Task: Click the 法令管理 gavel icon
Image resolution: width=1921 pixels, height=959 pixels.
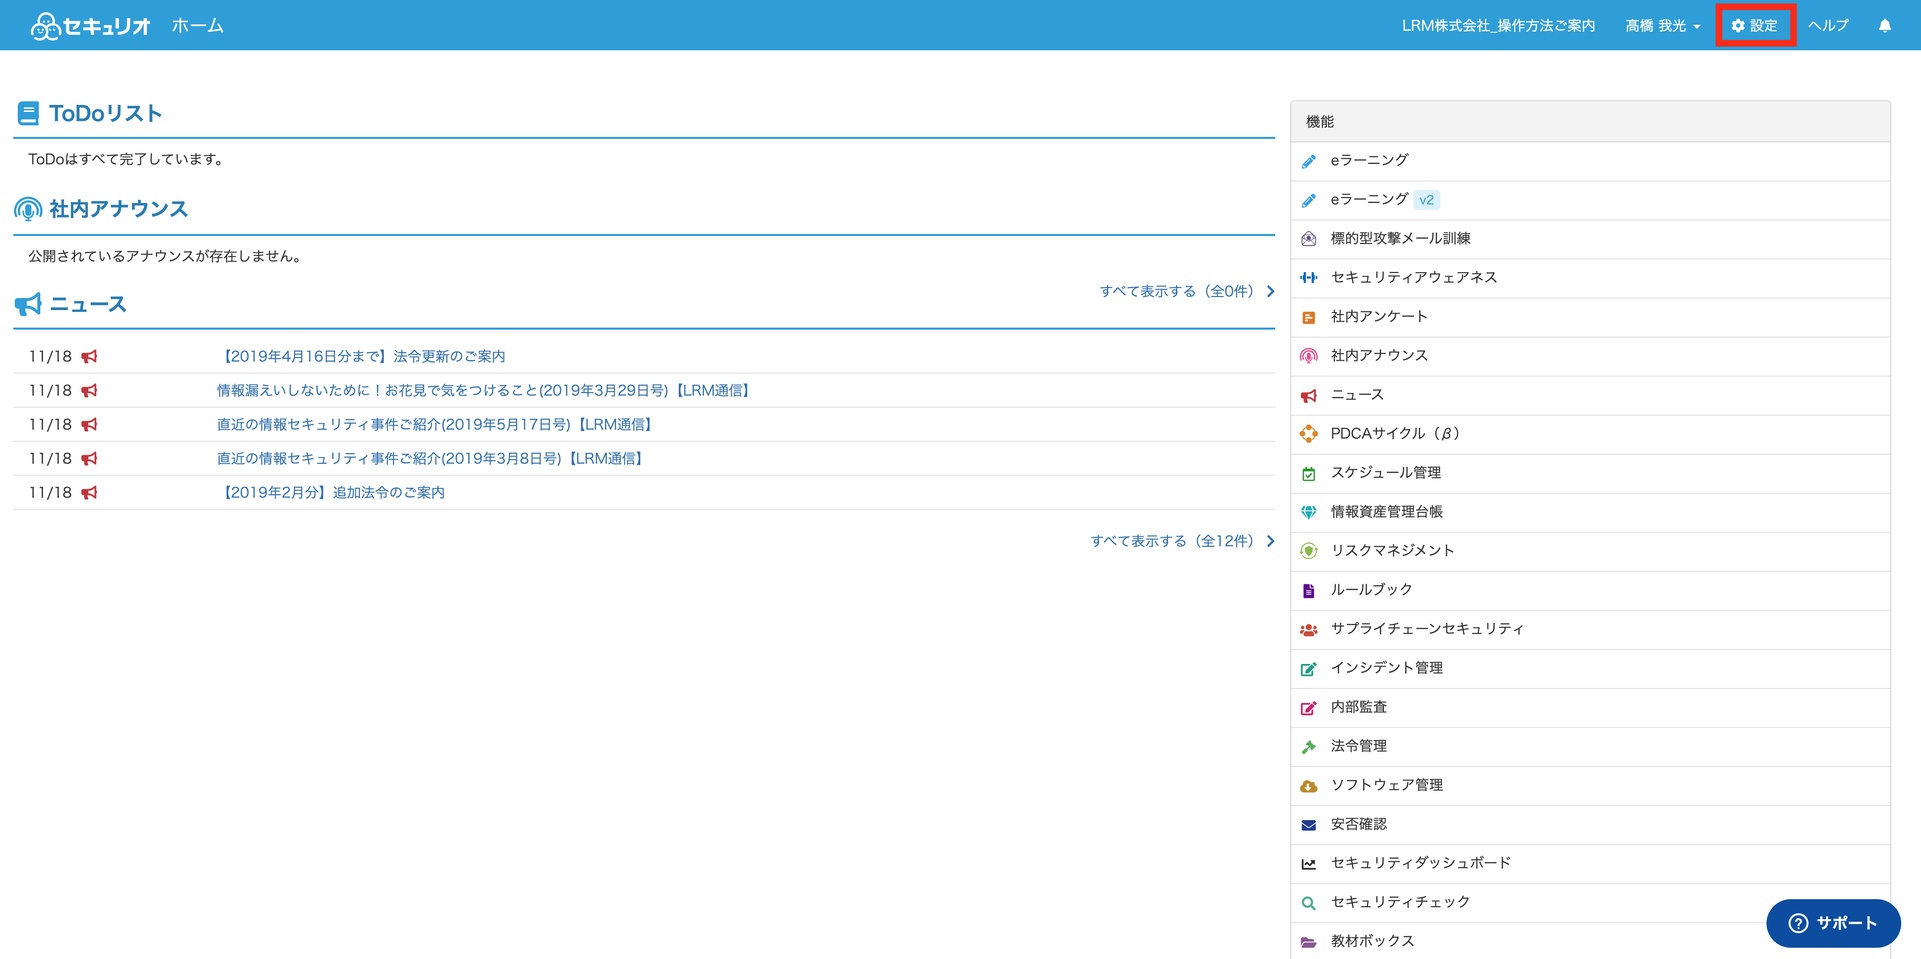Action: 1308,746
